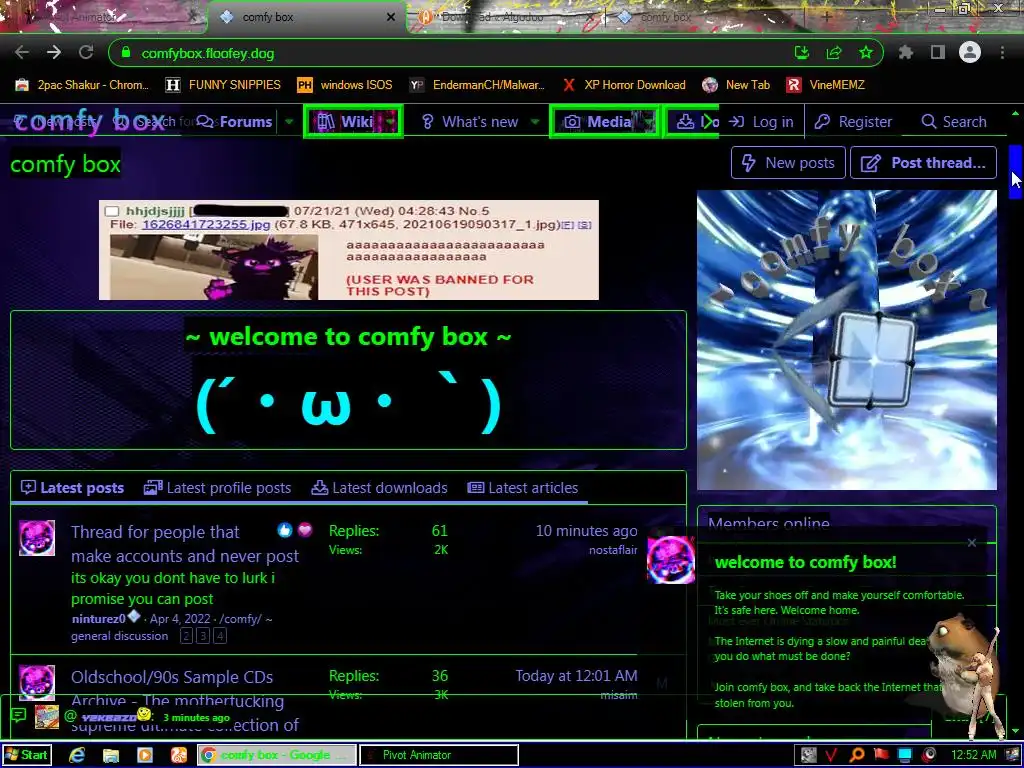Click the blue page scrollbar thumb
Screen dimensions: 1024x768
[1015, 171]
